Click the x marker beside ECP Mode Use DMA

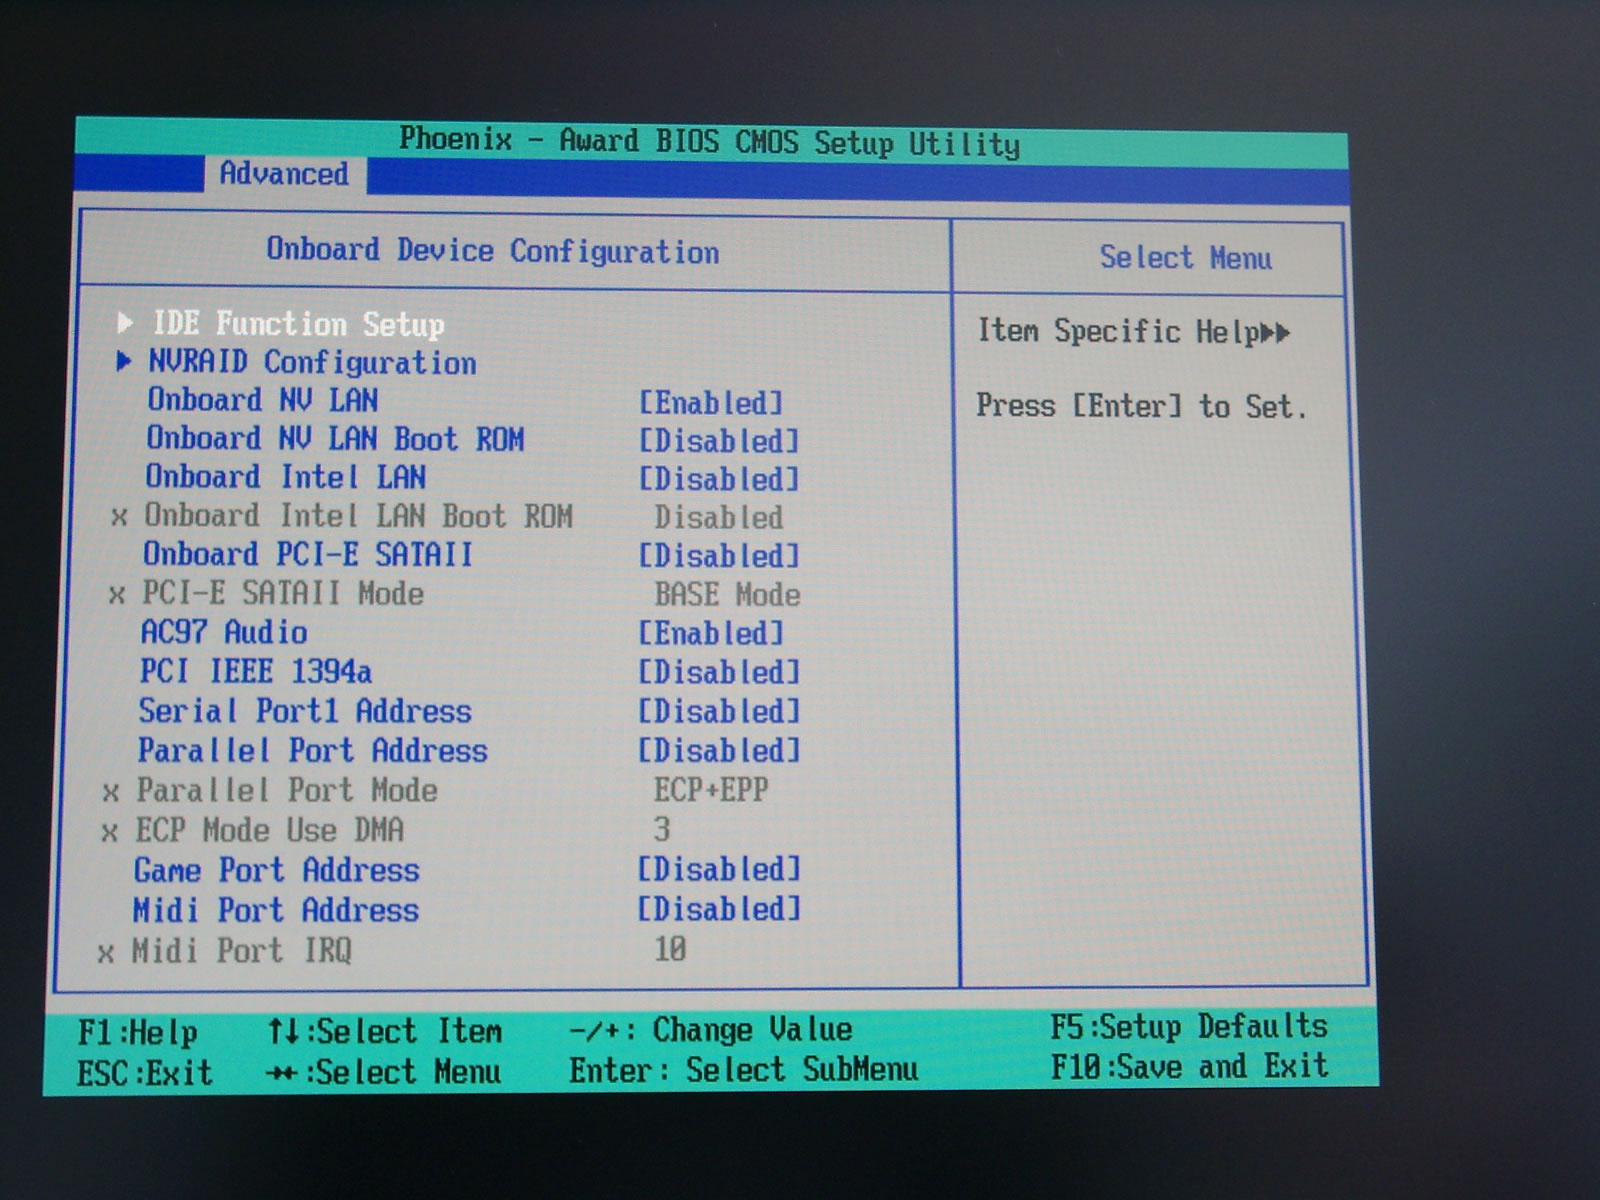110,833
